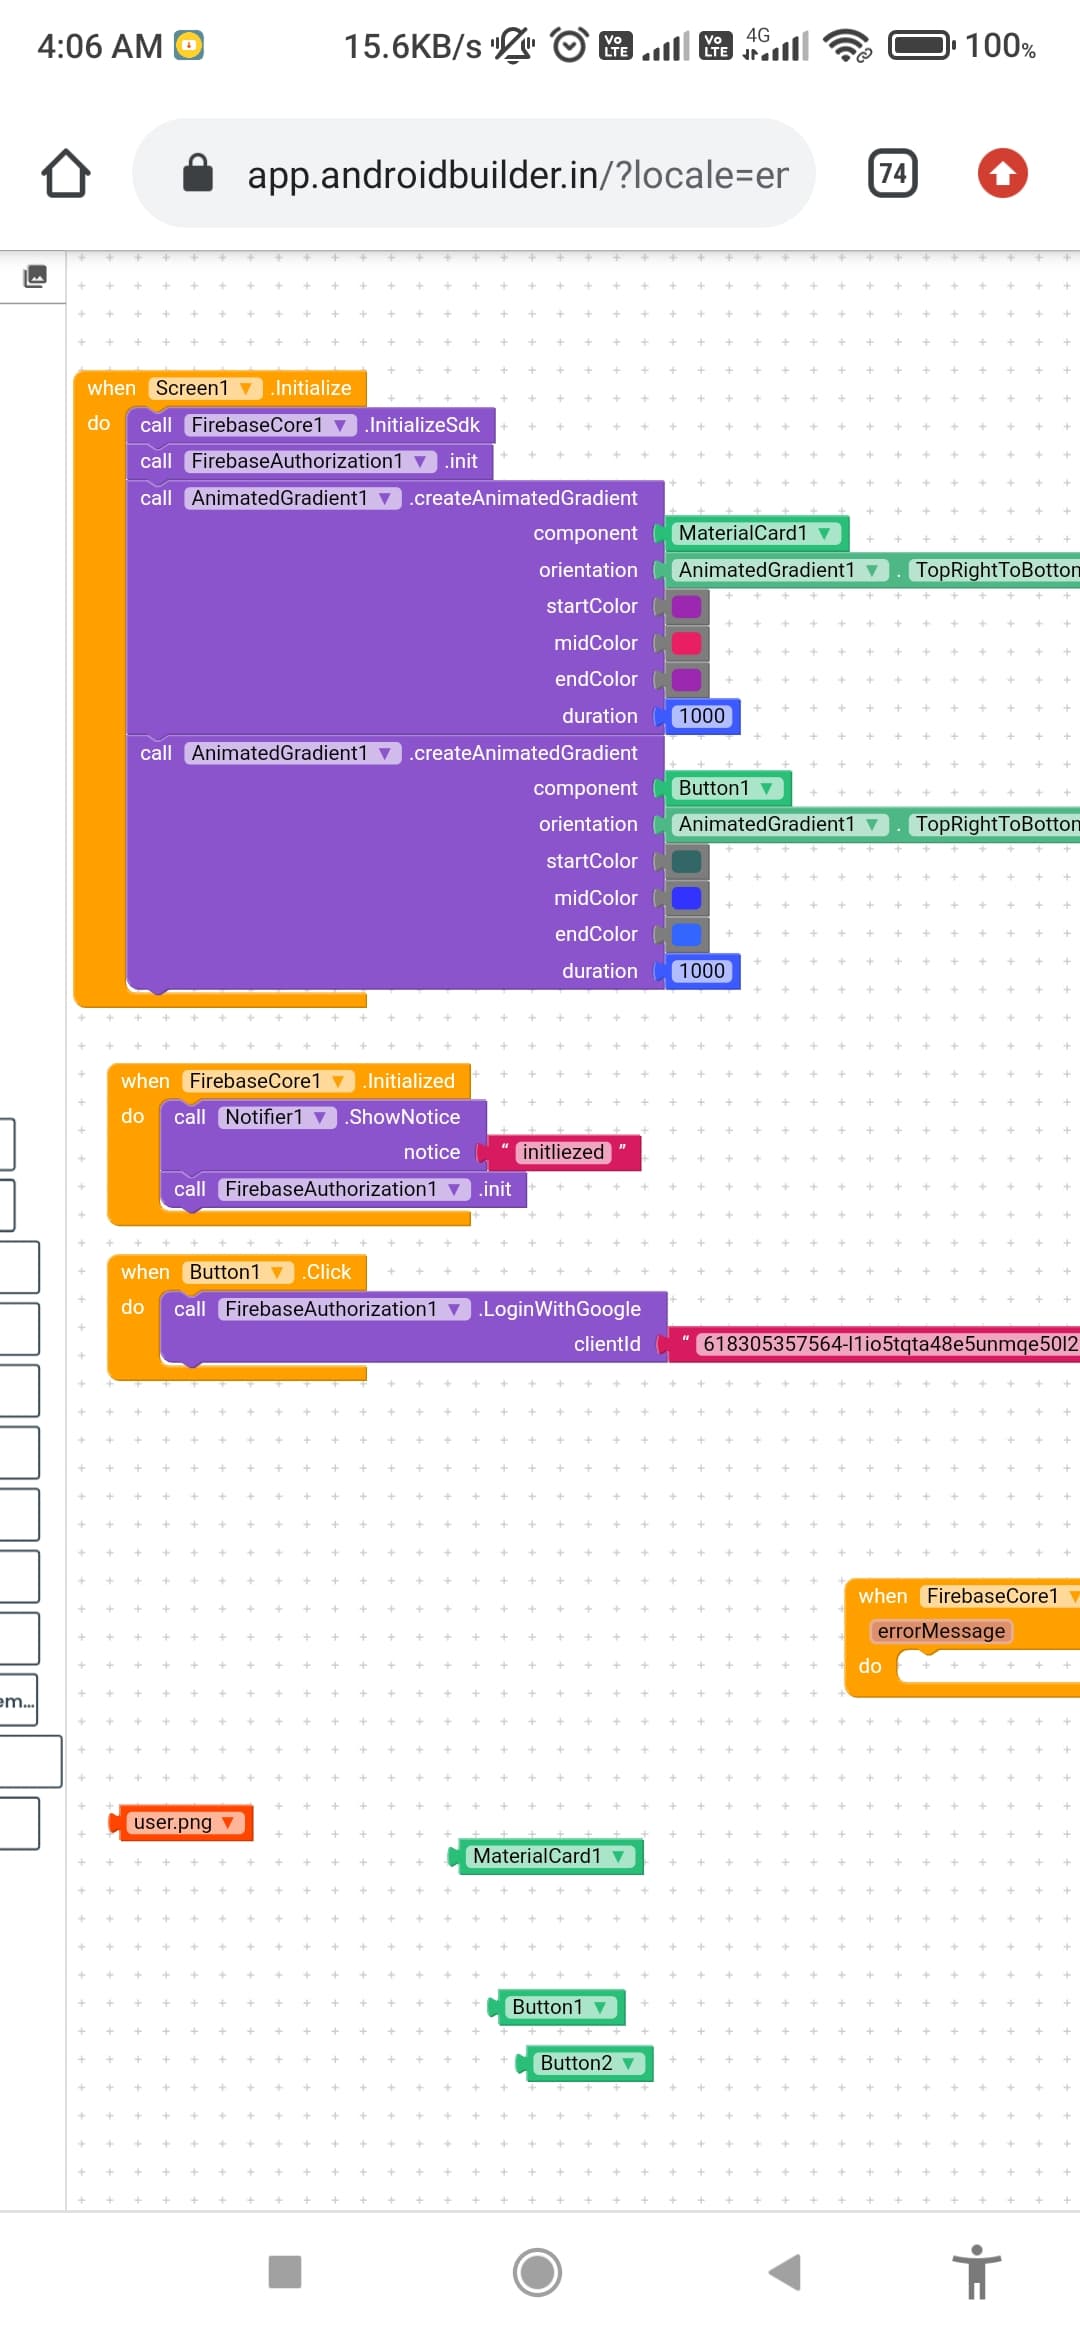Open FirebaseAuthorization1 dropdown in Initialized init call
The image size is (1080, 2340).
coord(344,1189)
